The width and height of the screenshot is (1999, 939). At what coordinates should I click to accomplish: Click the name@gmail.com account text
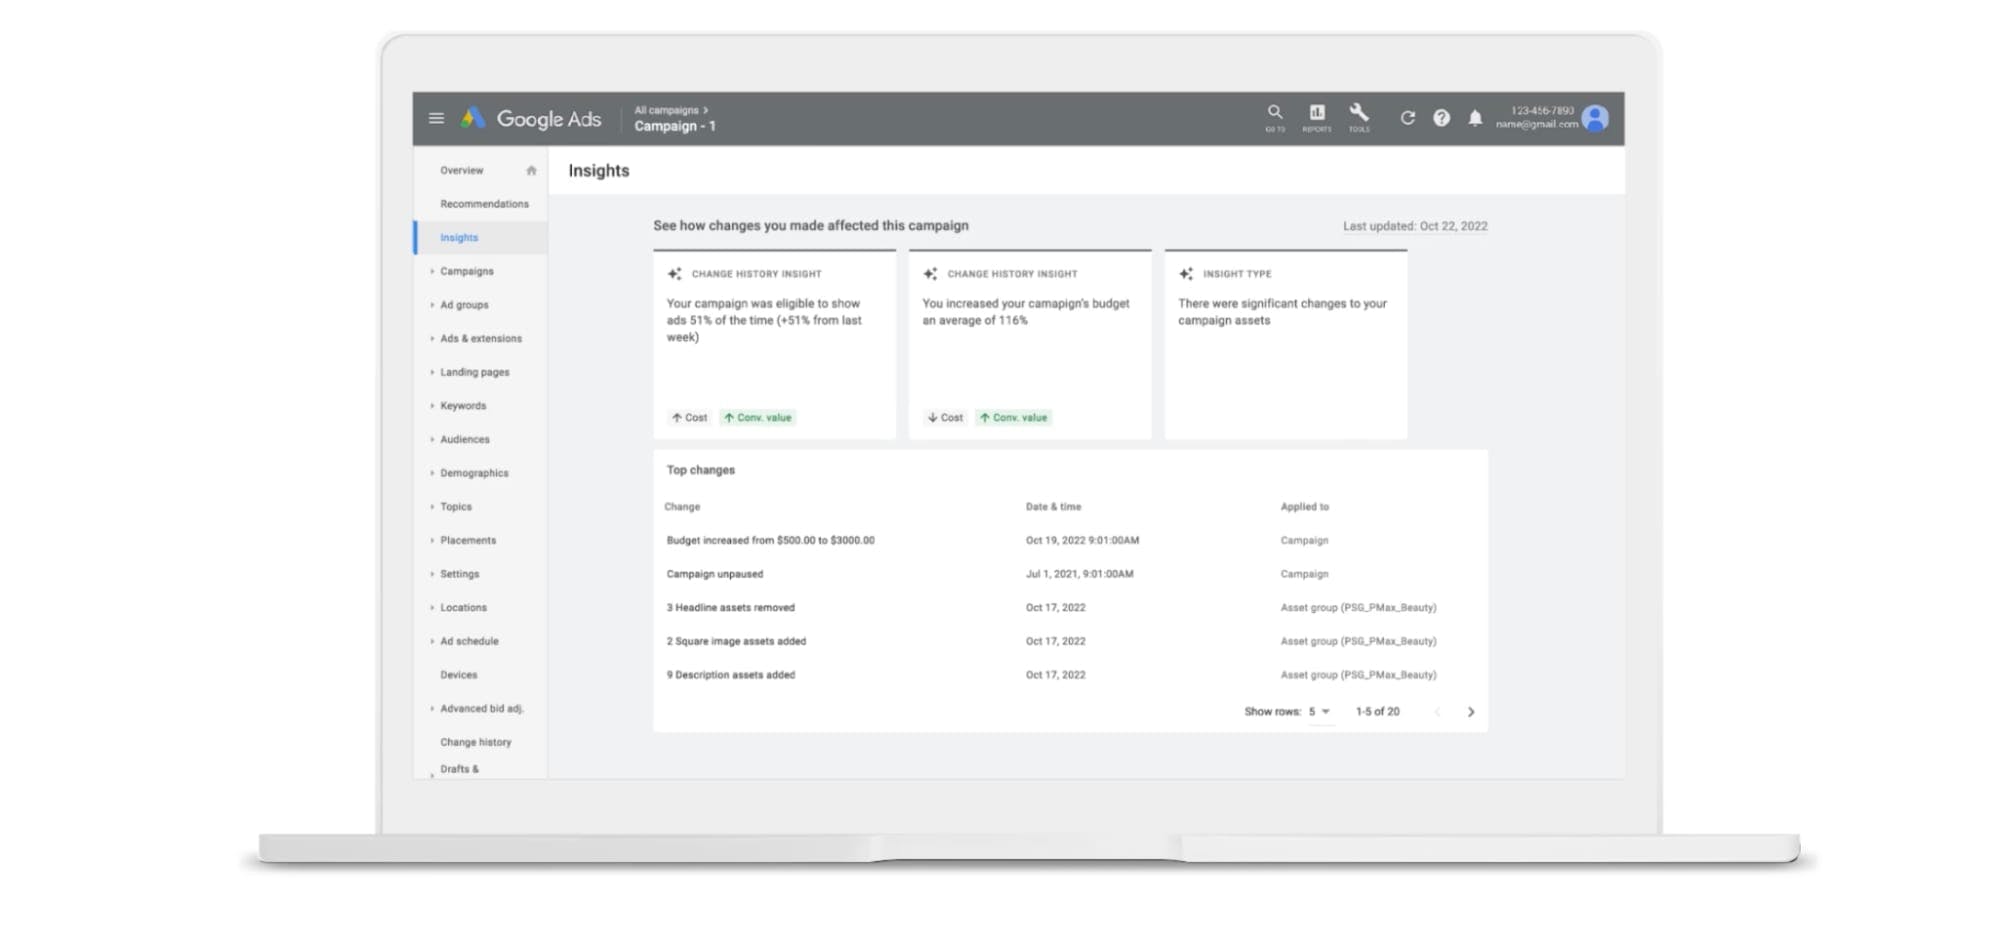tap(1536, 125)
